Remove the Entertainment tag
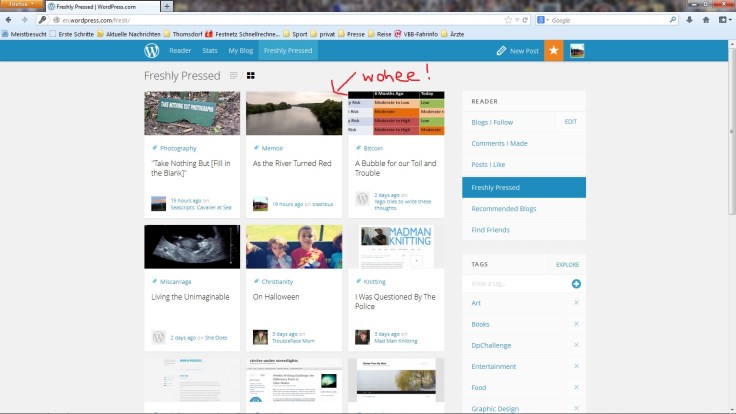 (576, 366)
